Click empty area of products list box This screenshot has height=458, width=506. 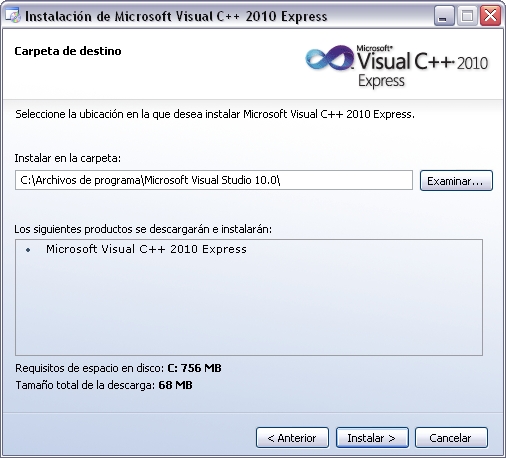point(249,307)
